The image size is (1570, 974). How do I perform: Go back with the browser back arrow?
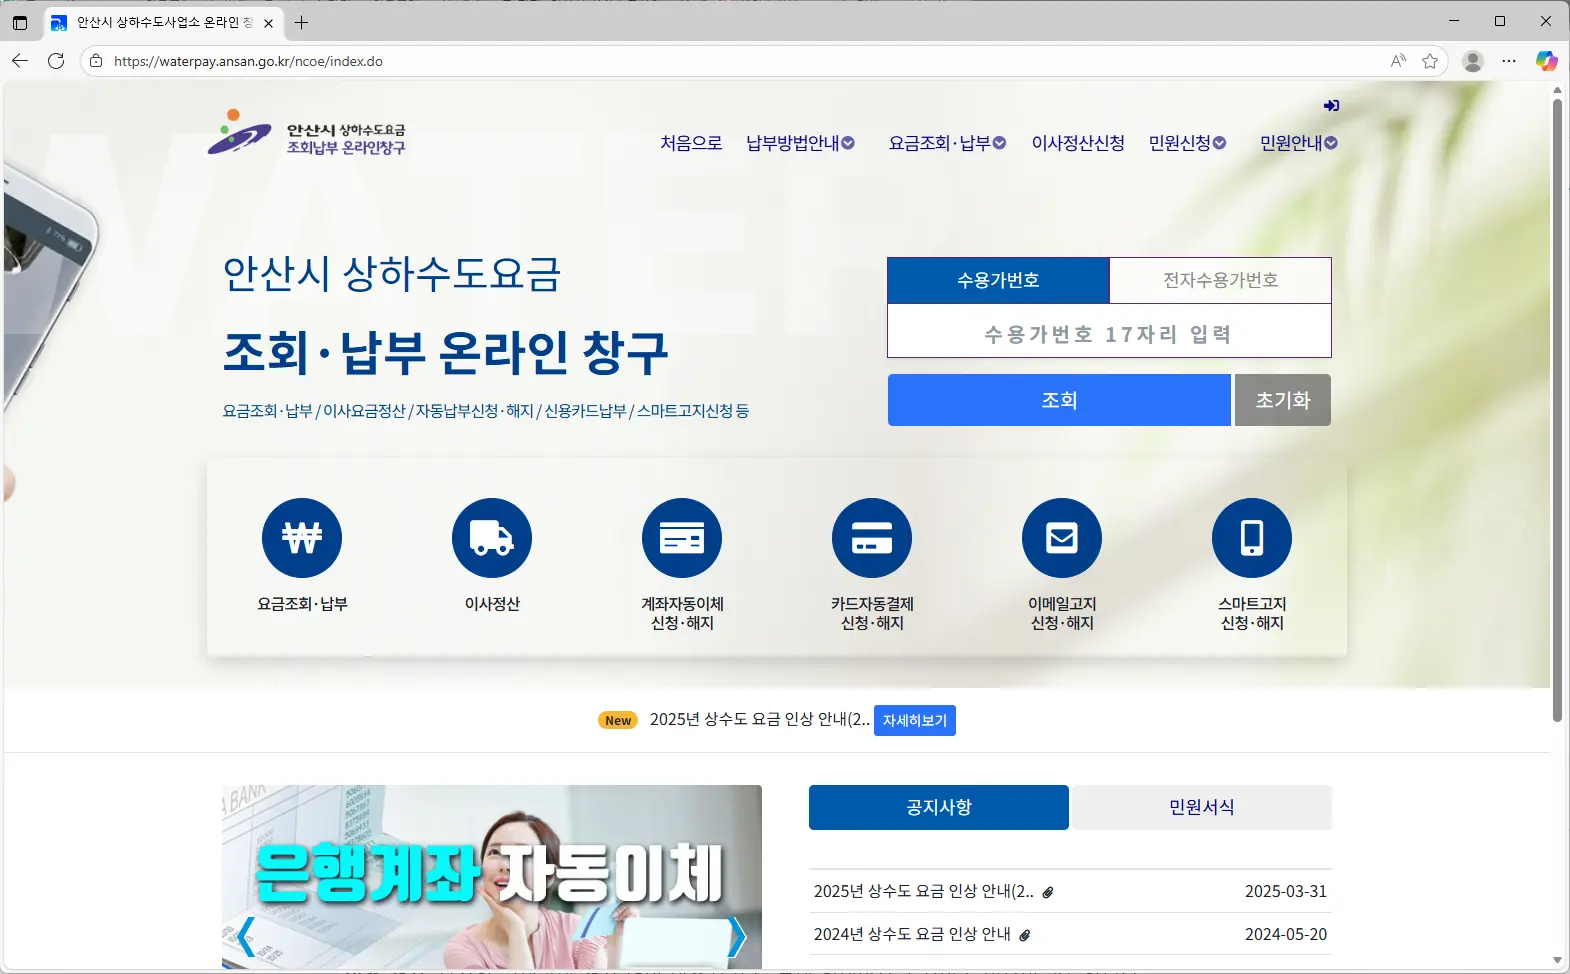tap(20, 61)
